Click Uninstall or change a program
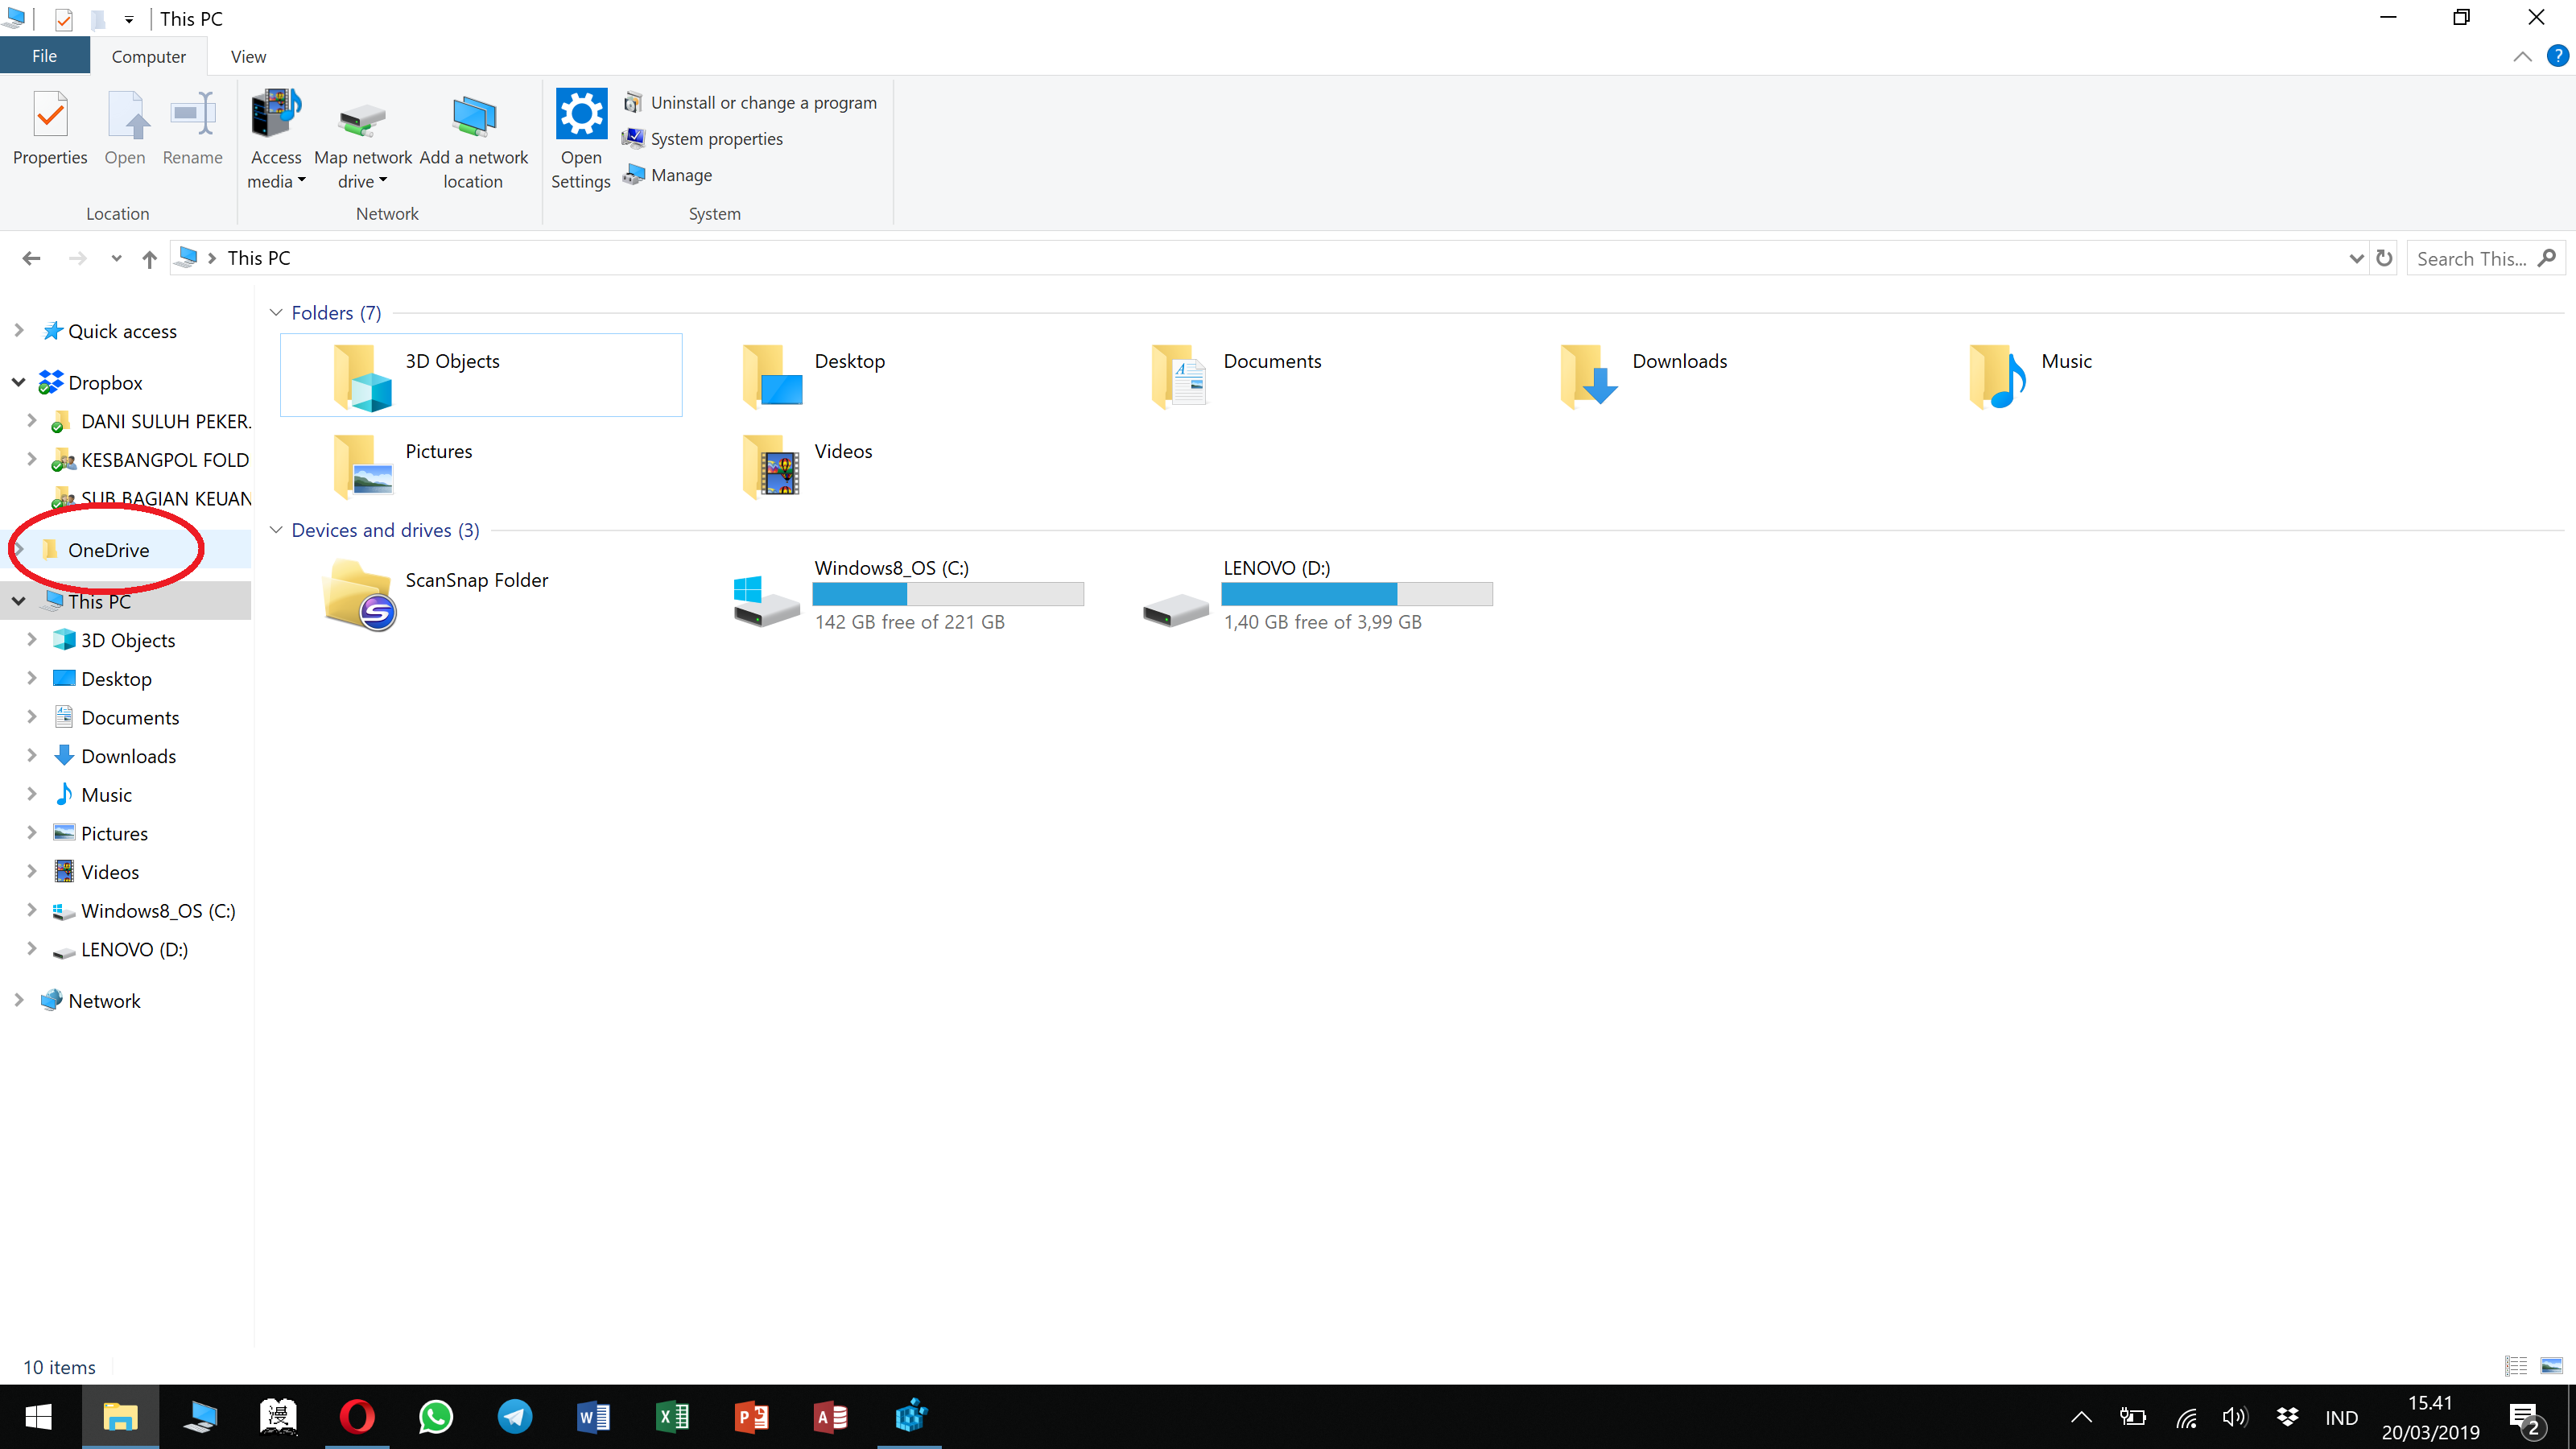Screen dimensions: 2576x1449 pyautogui.click(x=762, y=103)
